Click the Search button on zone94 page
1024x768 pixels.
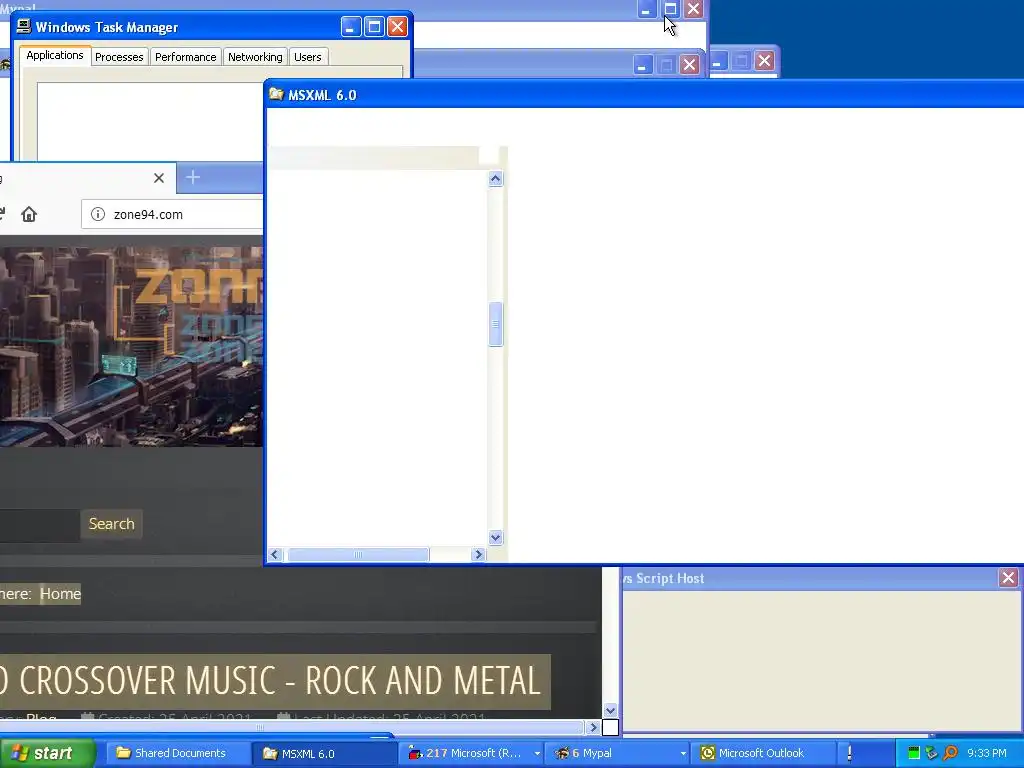112,524
